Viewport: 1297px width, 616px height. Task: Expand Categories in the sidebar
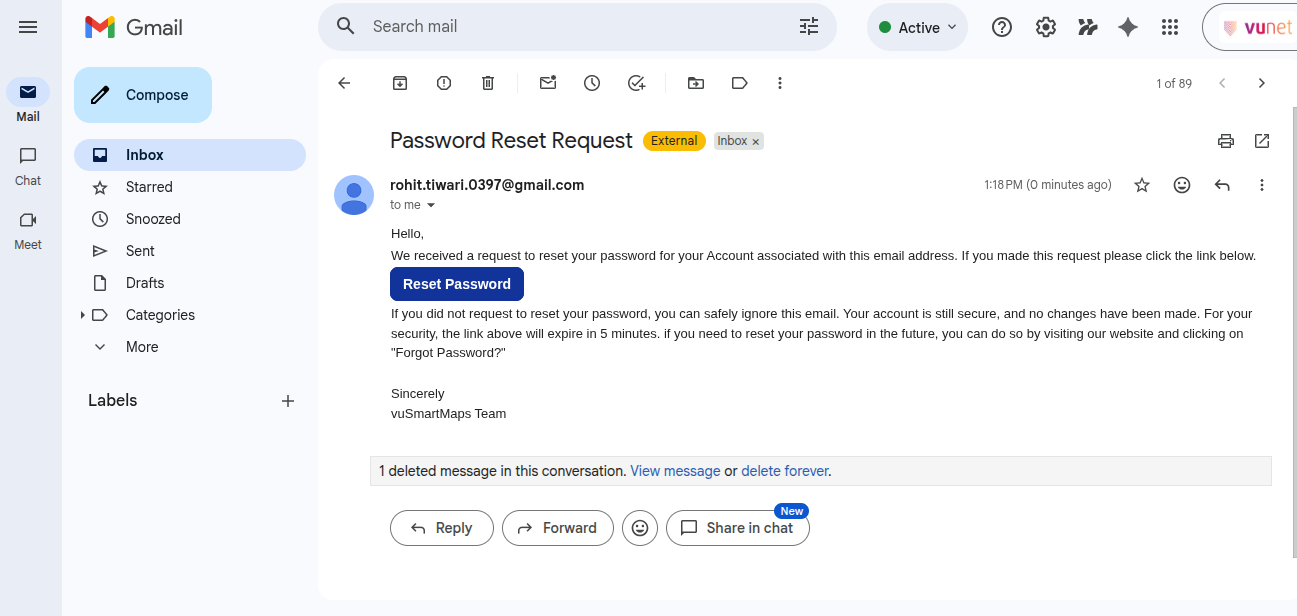(82, 315)
